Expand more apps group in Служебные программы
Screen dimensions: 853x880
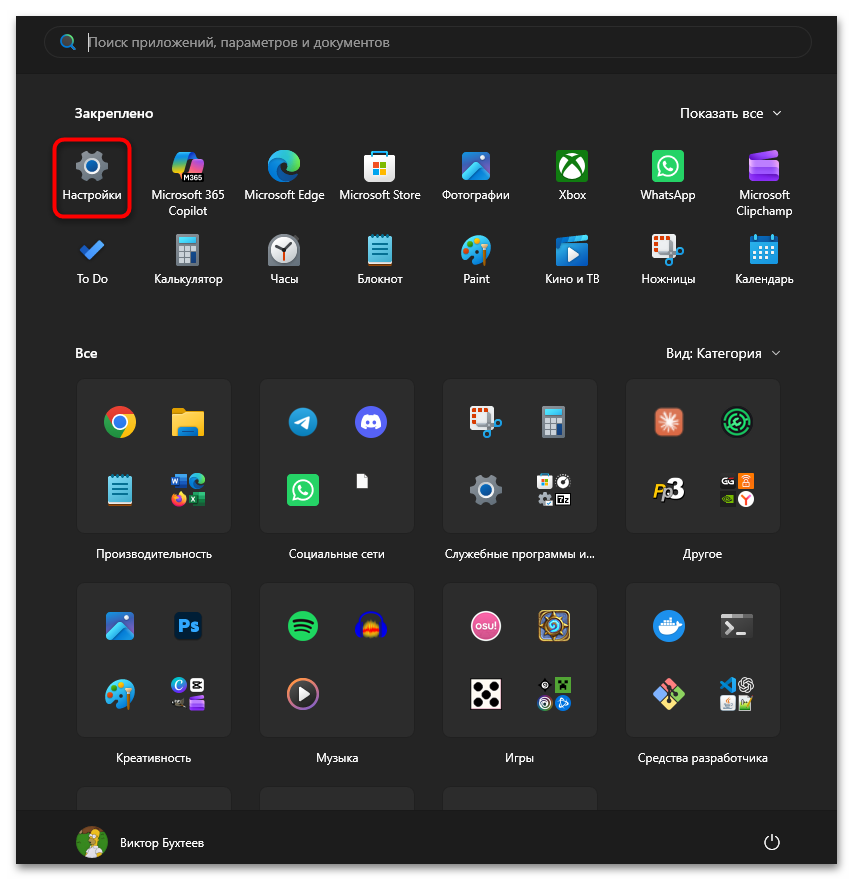pos(554,490)
